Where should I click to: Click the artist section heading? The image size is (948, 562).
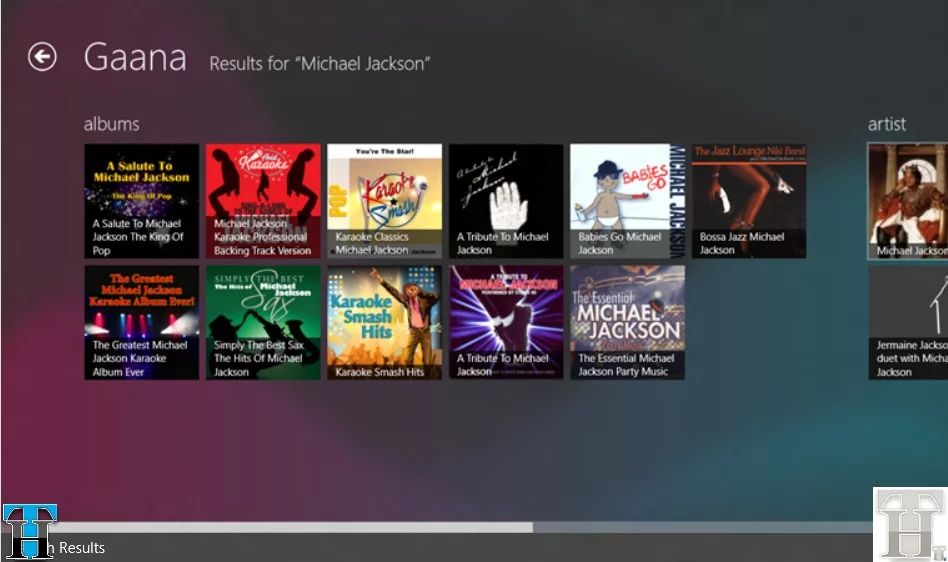coord(887,124)
